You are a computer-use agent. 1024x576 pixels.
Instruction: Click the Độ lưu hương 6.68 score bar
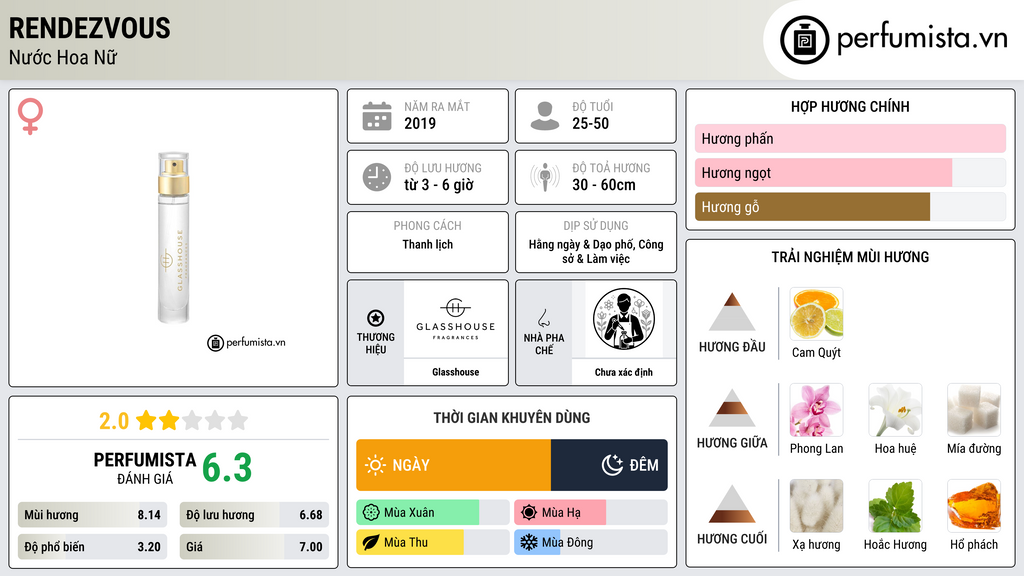tap(254, 515)
